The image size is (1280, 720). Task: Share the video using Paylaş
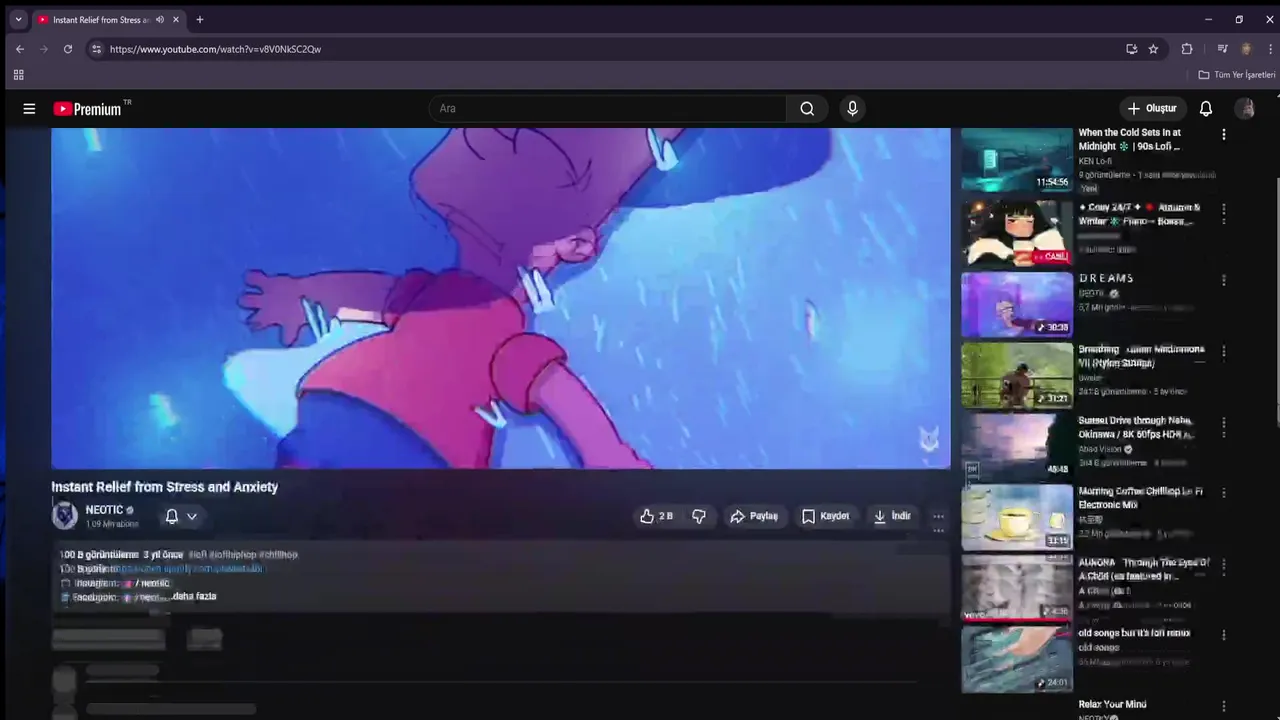[x=754, y=516]
